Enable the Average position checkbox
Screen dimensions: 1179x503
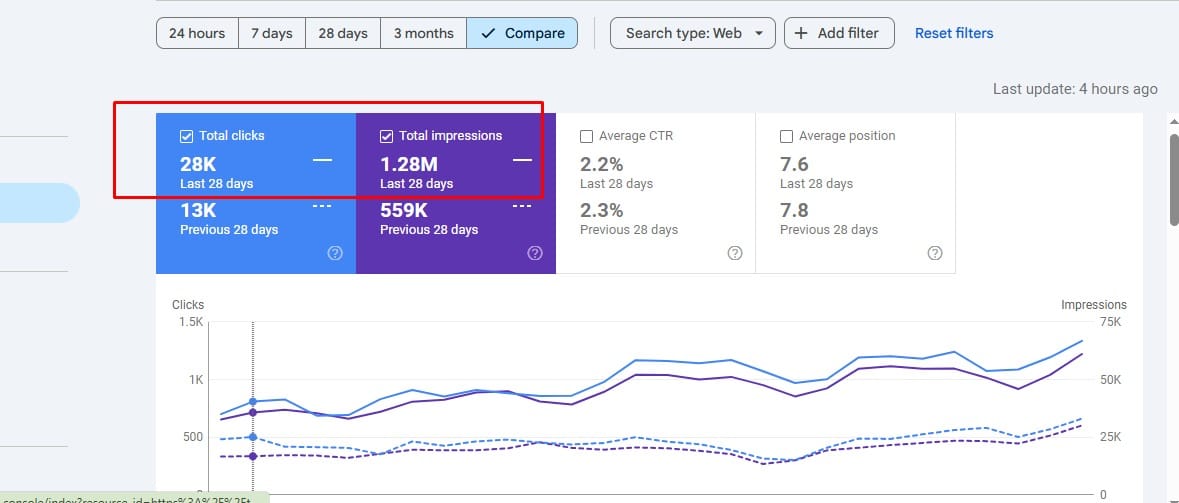787,136
